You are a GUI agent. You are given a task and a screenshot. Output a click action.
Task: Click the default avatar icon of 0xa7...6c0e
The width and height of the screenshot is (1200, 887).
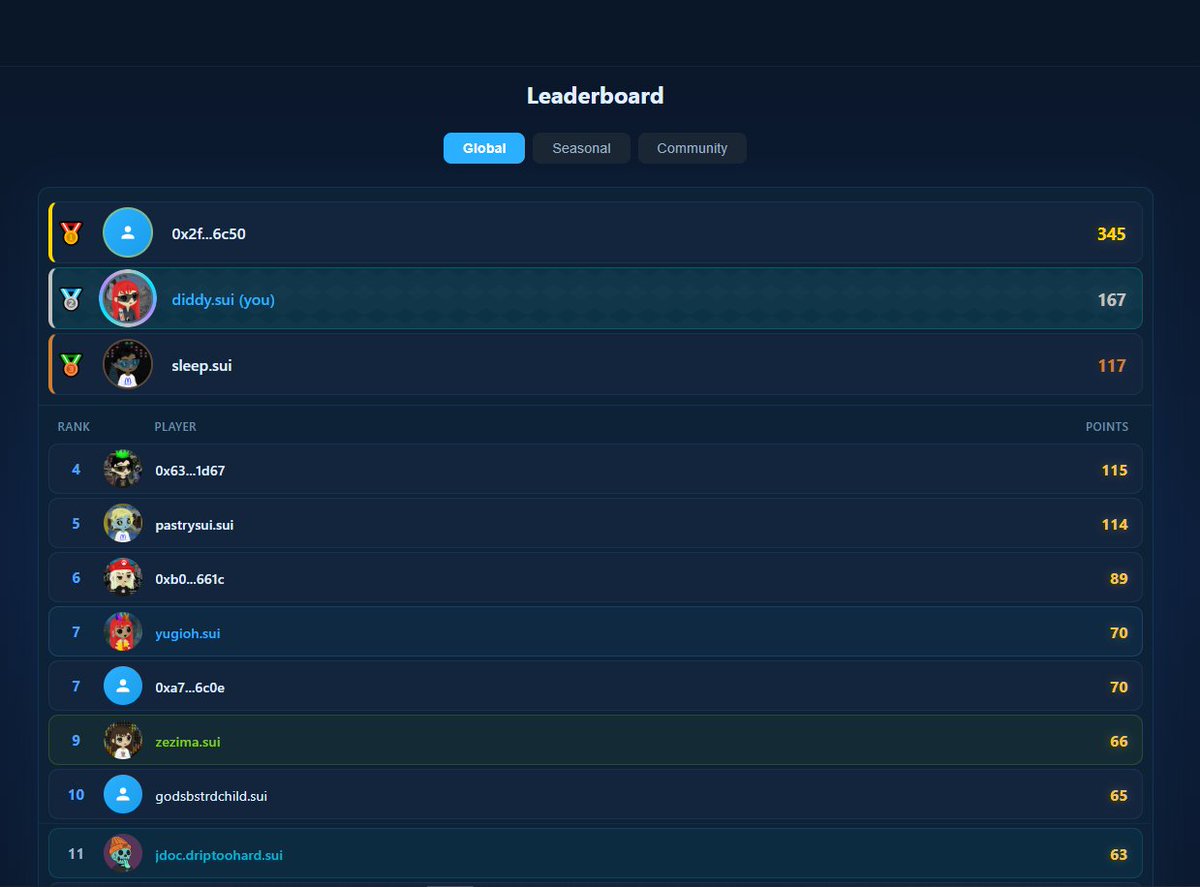coord(123,687)
